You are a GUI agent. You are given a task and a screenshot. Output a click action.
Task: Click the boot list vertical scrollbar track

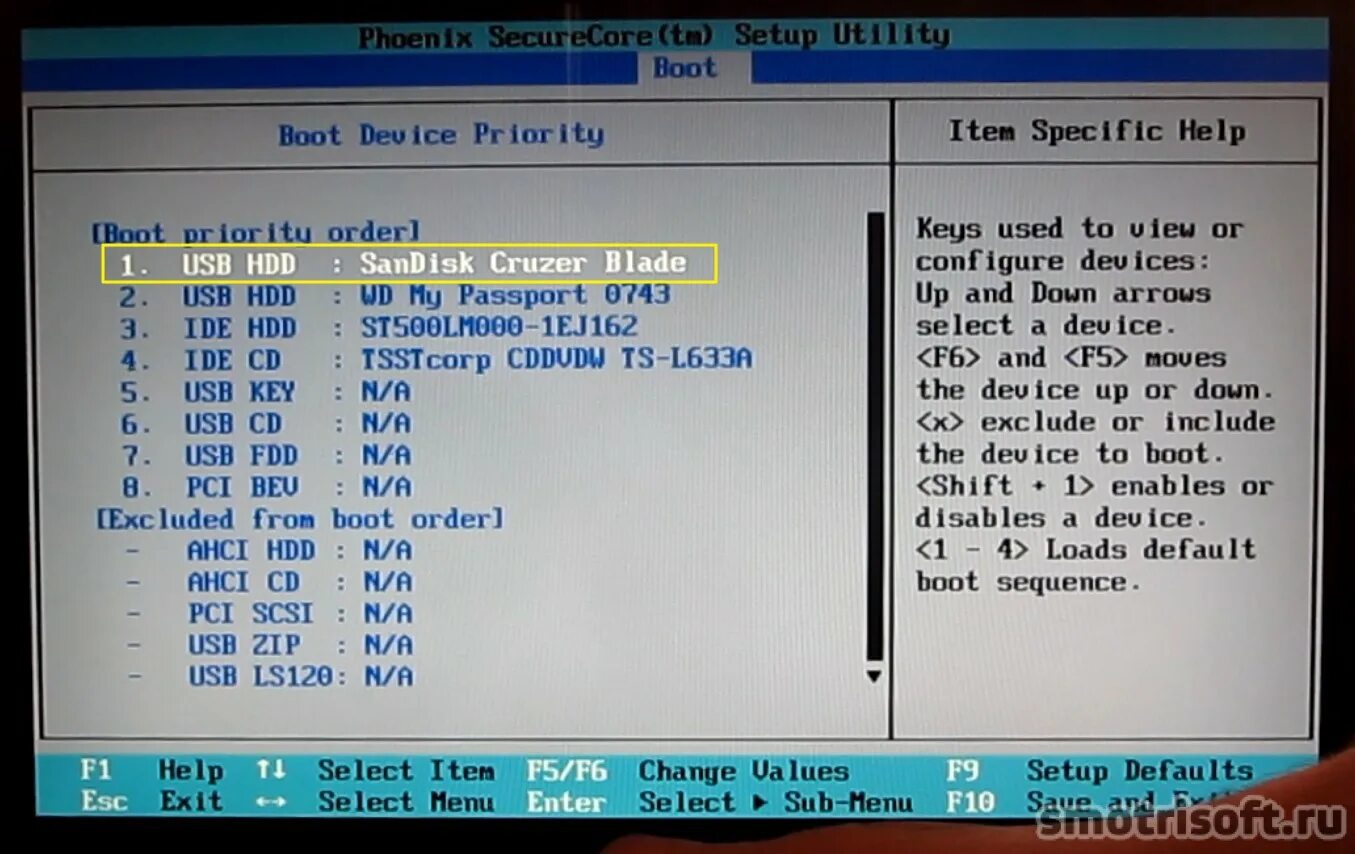(875, 437)
